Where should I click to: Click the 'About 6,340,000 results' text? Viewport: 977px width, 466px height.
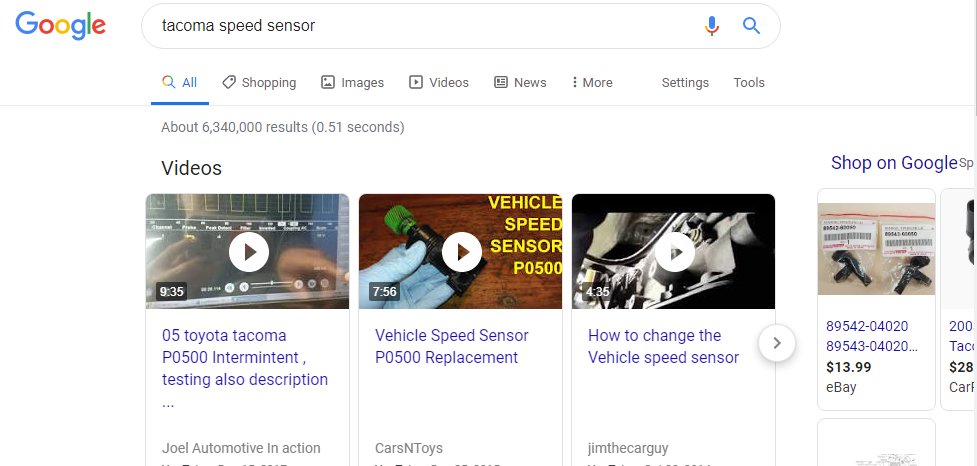click(282, 127)
